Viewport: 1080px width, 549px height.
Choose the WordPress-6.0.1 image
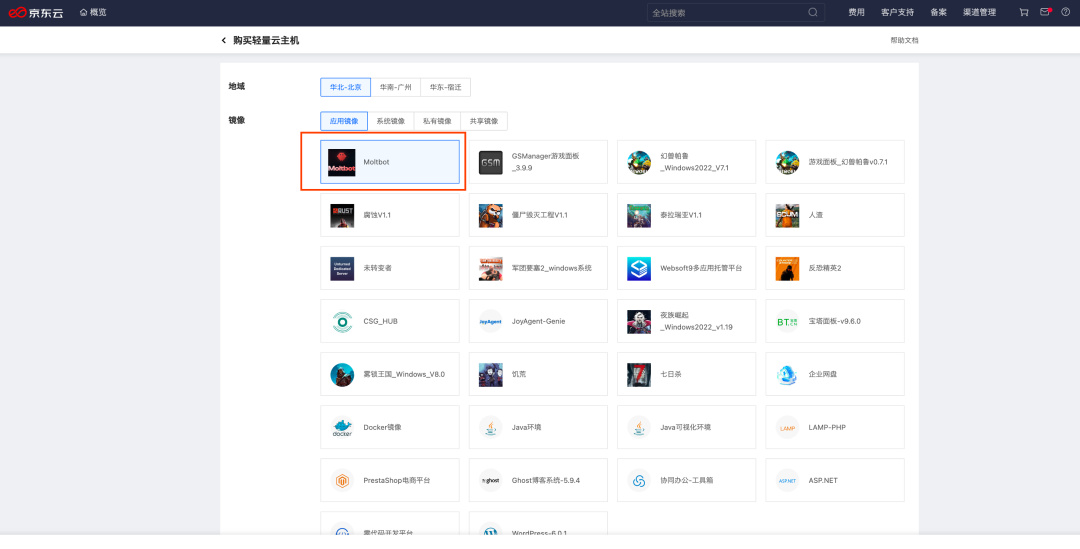pyautogui.click(x=539, y=524)
